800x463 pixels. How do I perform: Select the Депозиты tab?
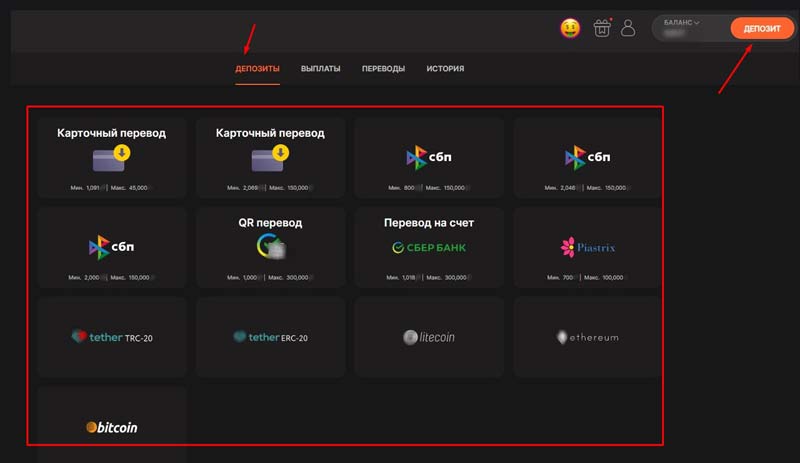click(x=257, y=69)
